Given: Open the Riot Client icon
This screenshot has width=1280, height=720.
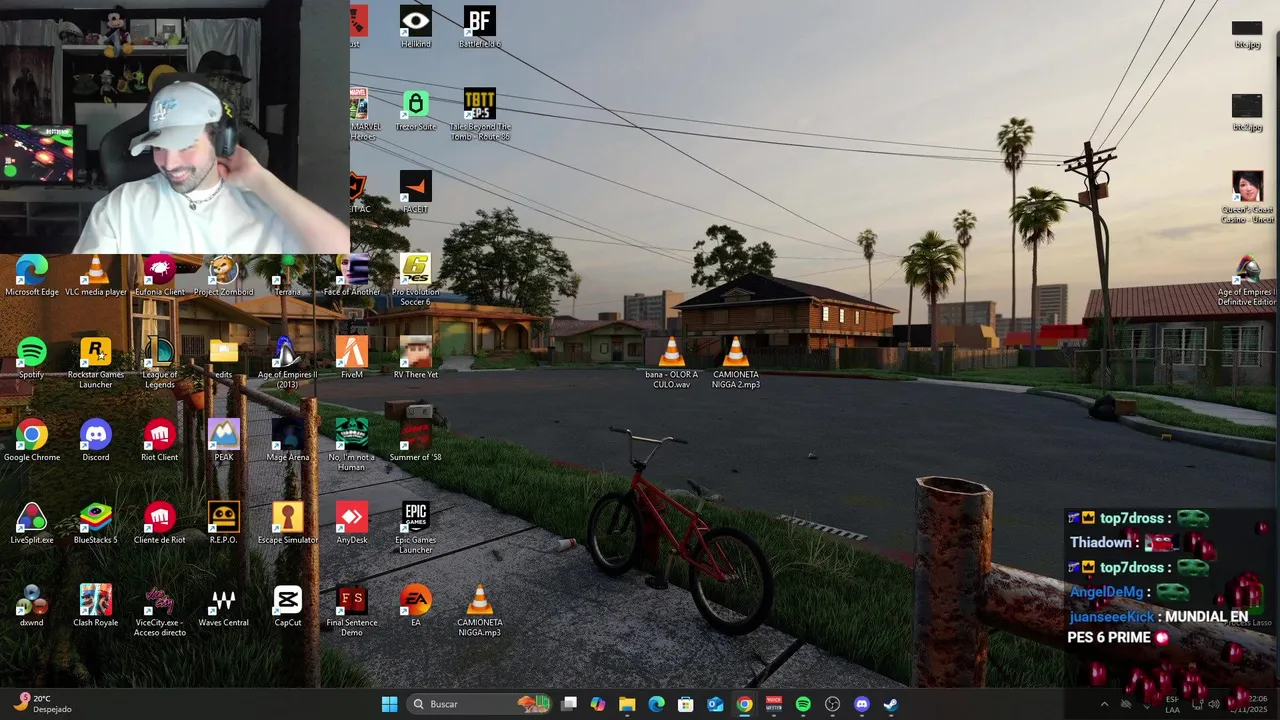Looking at the screenshot, I should (x=160, y=440).
